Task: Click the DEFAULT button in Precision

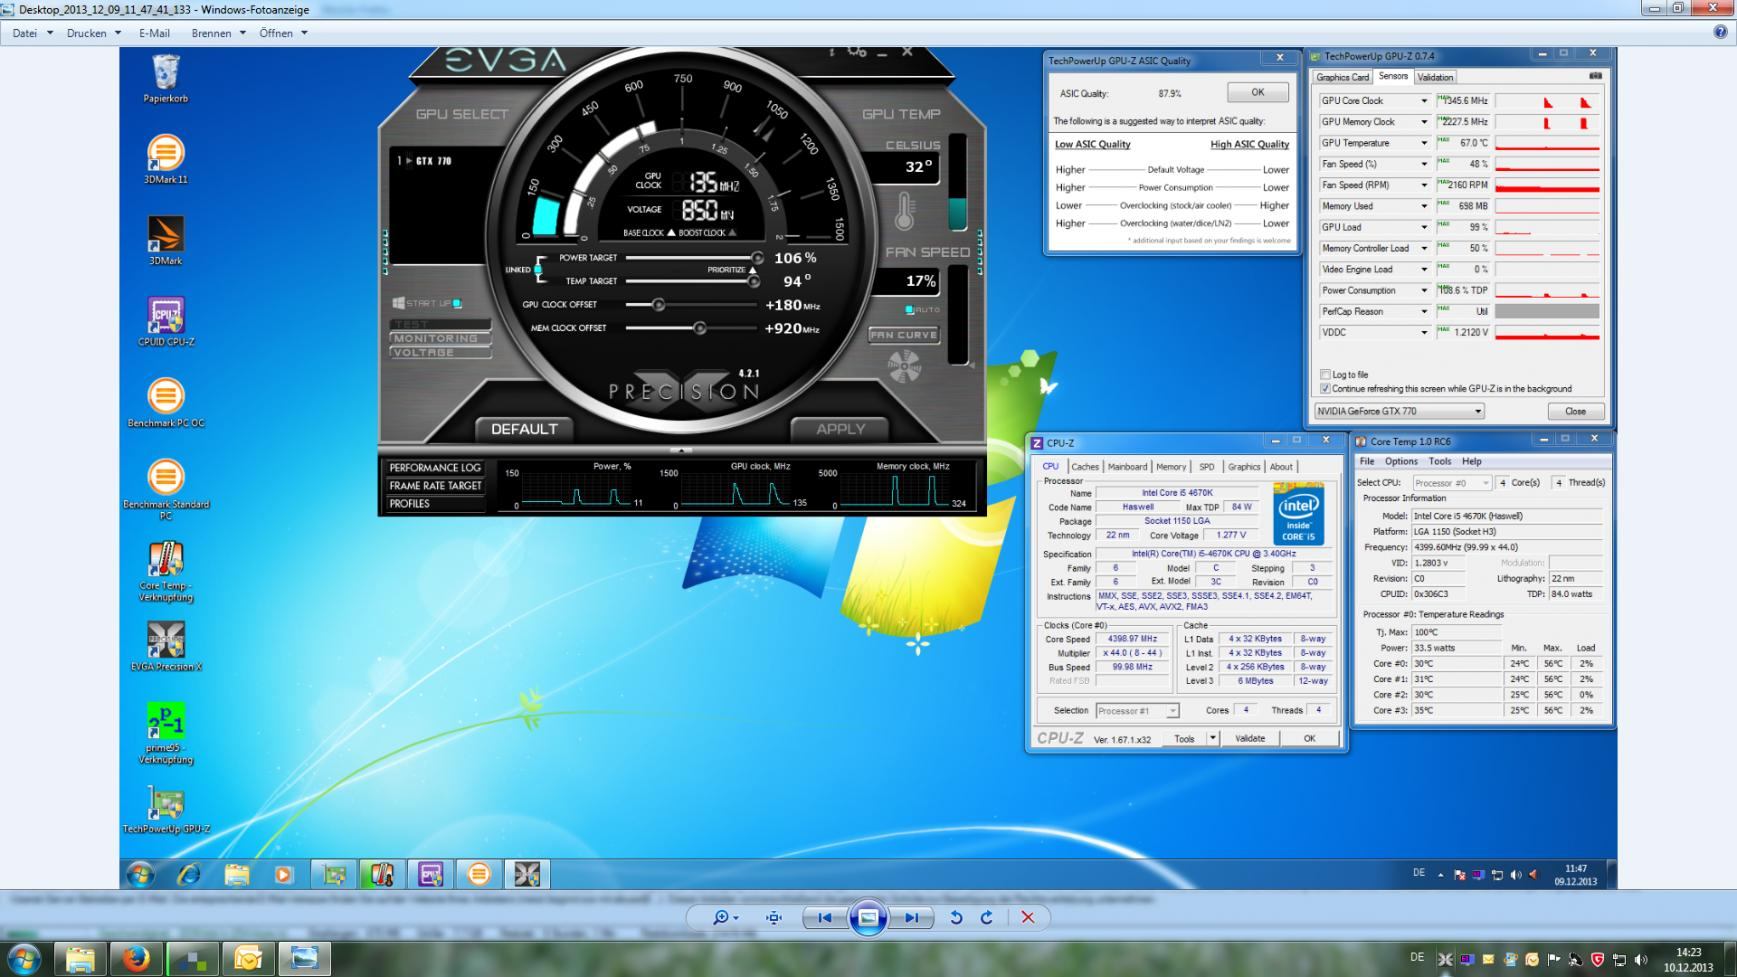Action: click(524, 429)
